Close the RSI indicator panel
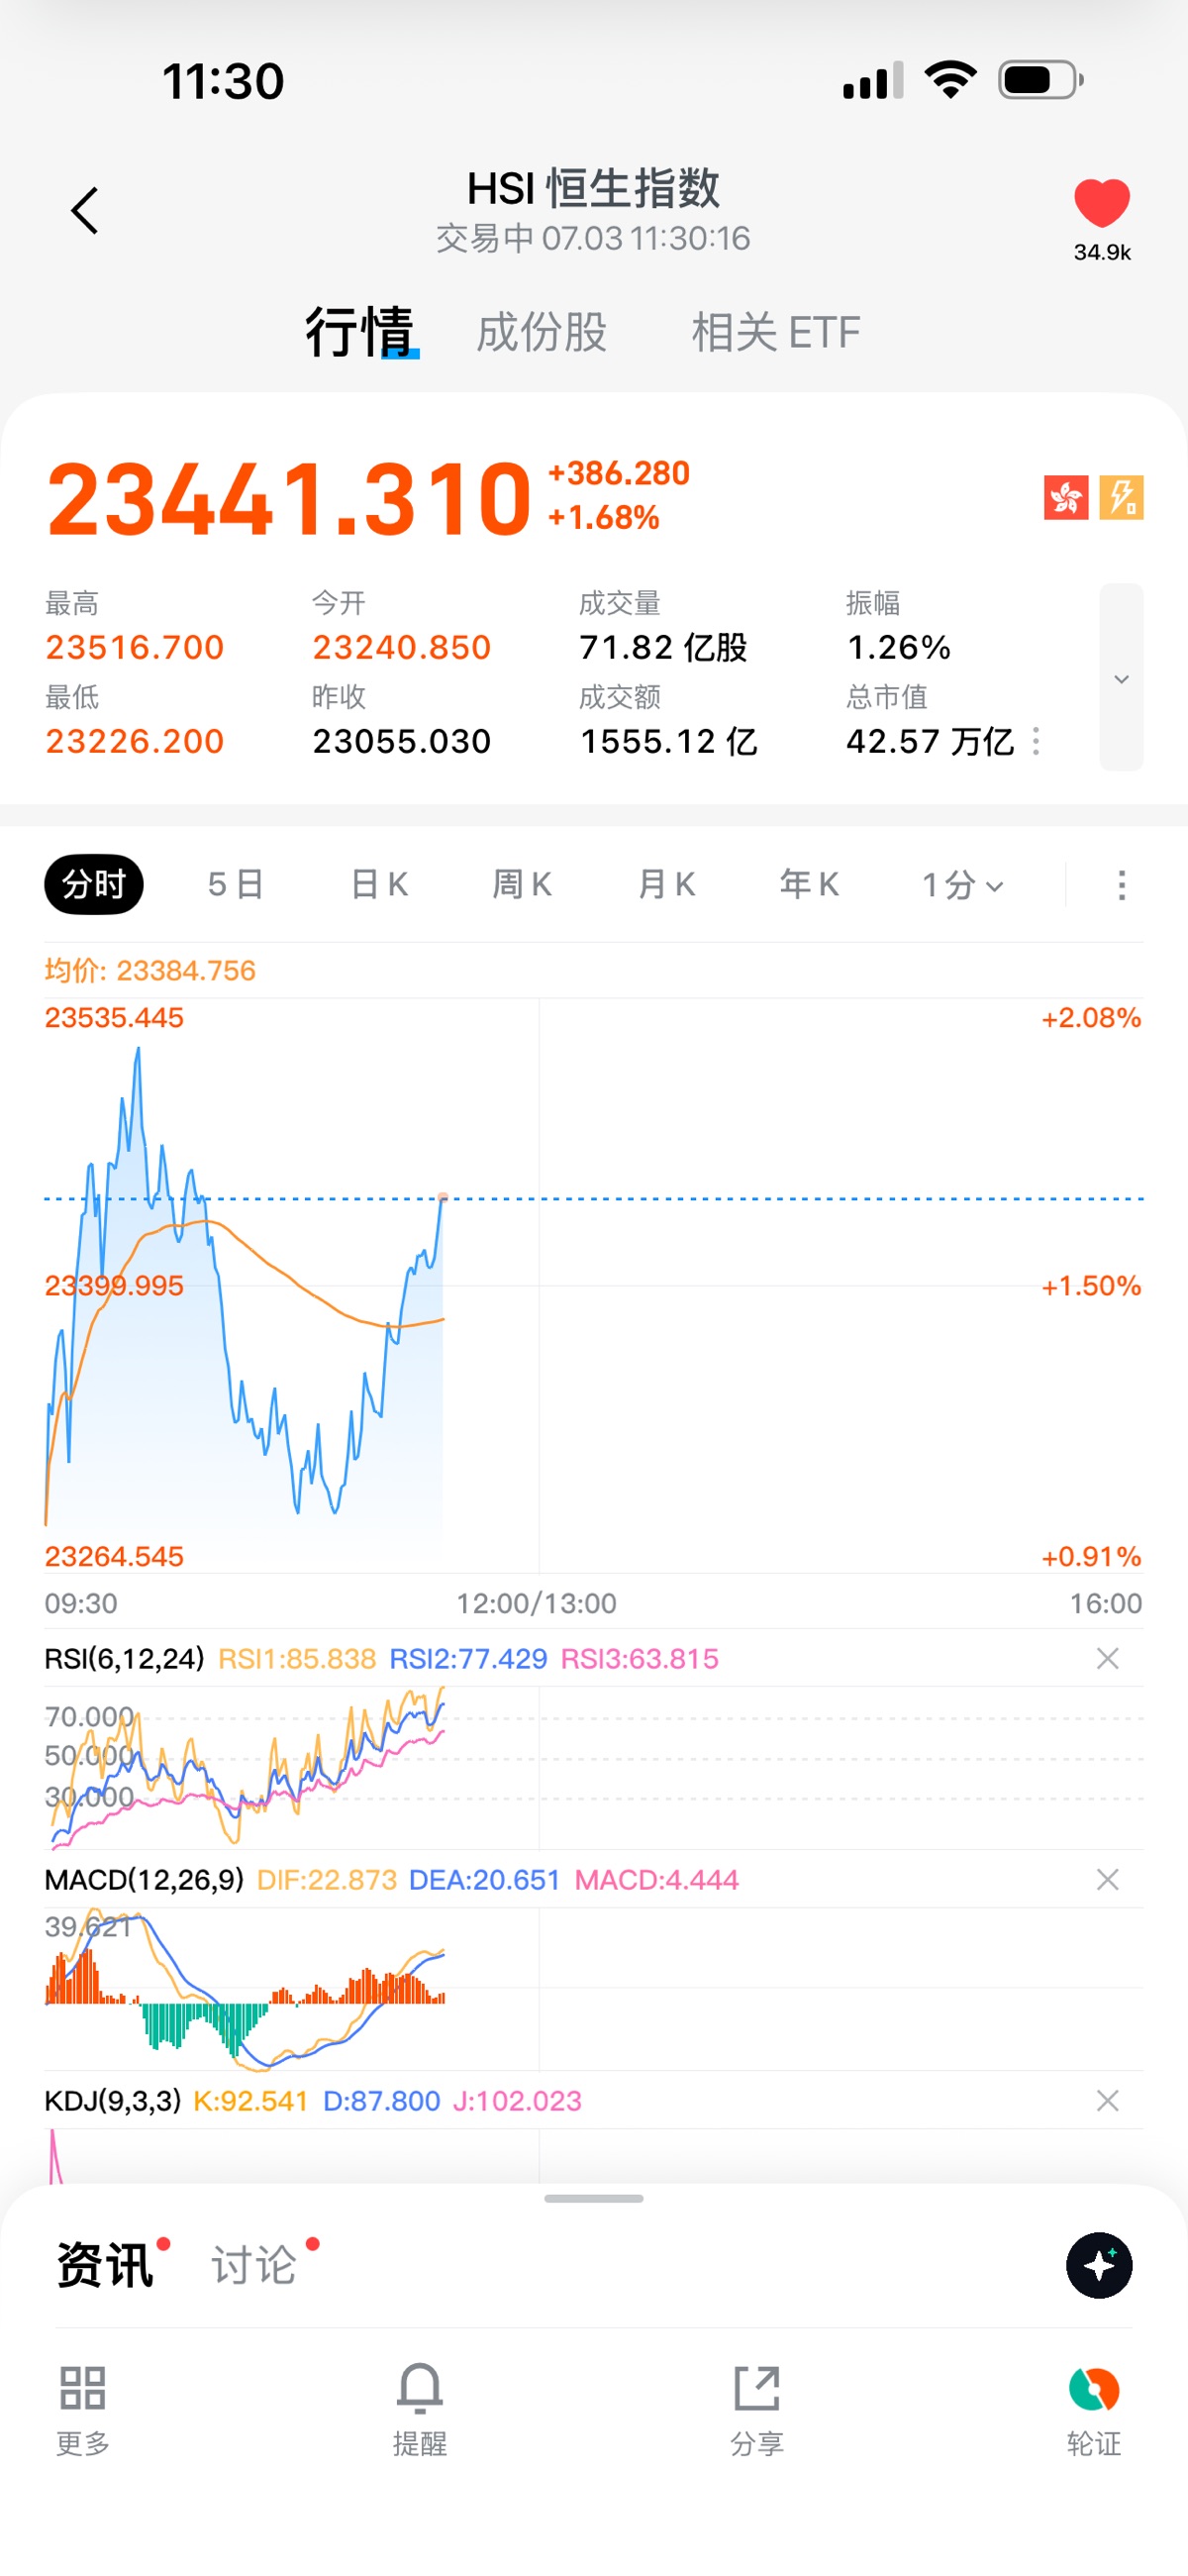This screenshot has height=2576, width=1188. 1107,1659
